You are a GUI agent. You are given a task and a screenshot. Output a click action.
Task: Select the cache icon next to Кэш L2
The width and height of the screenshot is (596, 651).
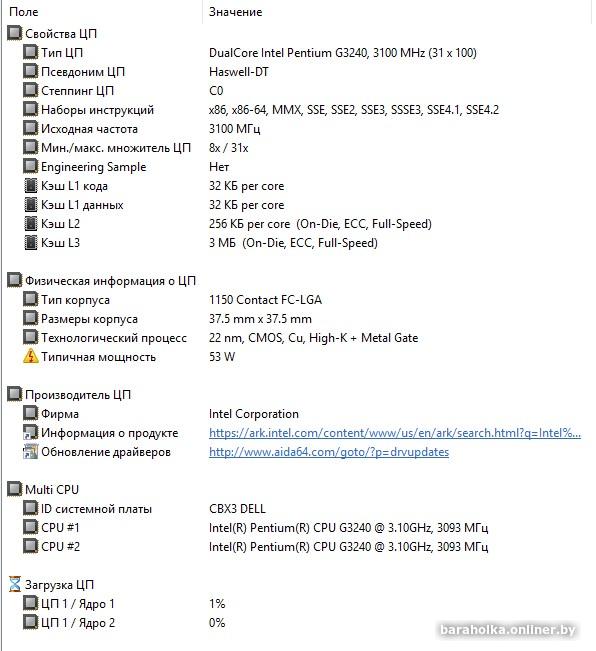(30, 223)
